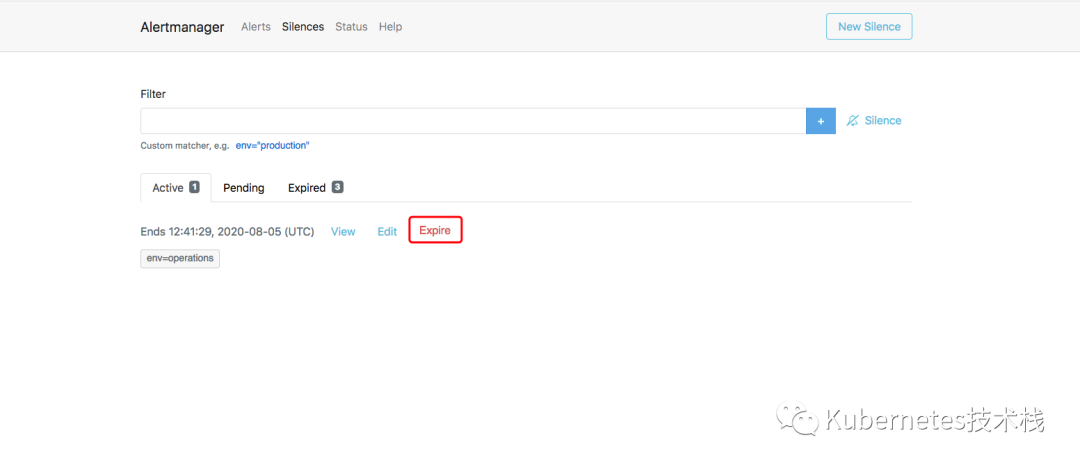The image size is (1080, 467).
Task: Insert the env="production" example matcher
Action: 273,146
